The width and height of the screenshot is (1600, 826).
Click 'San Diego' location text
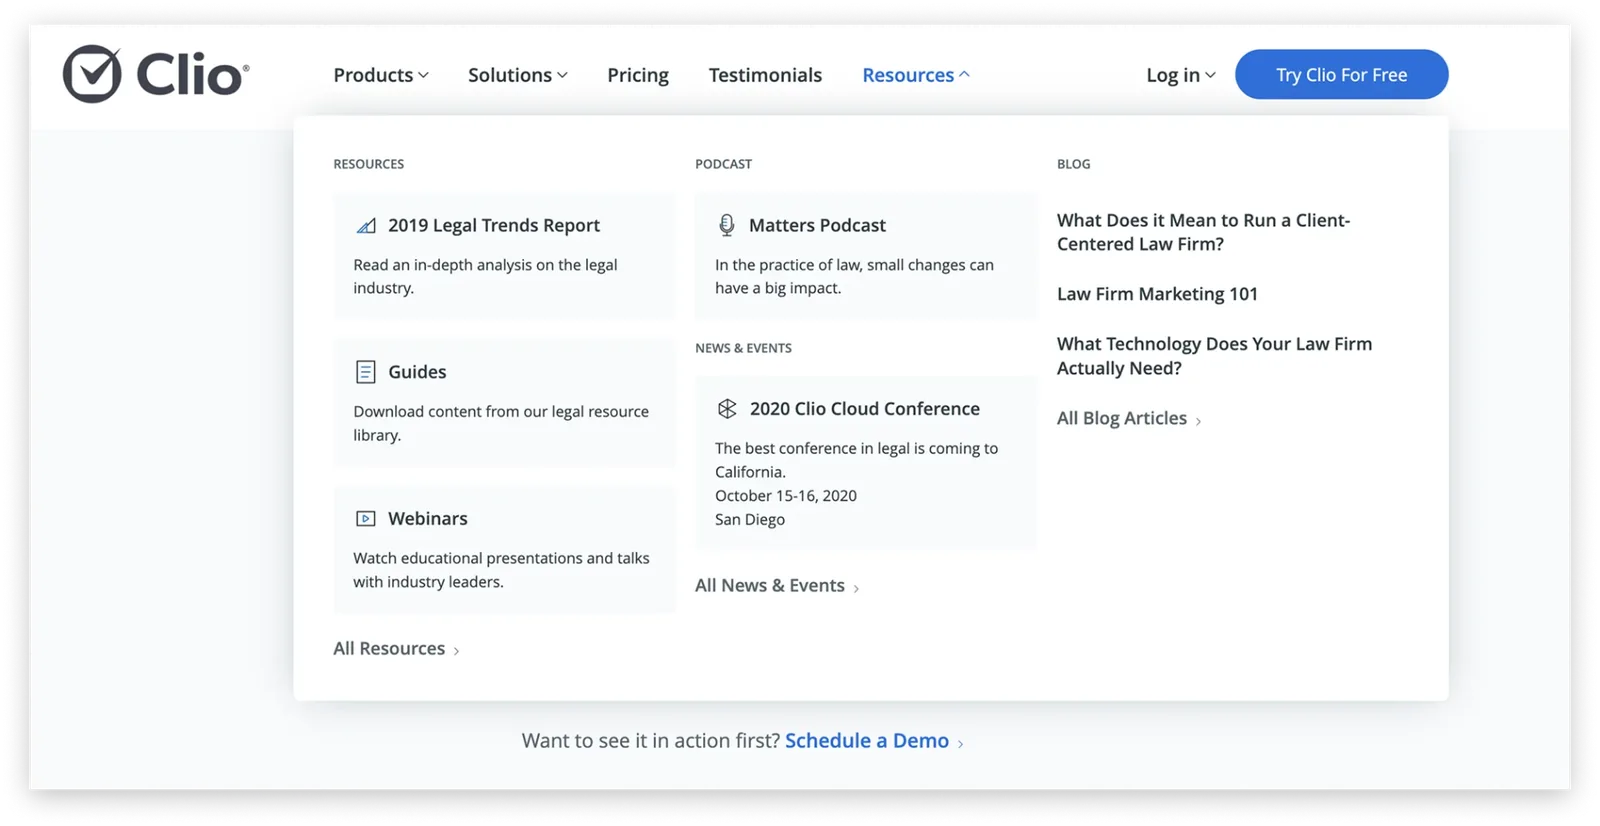pyautogui.click(x=750, y=519)
